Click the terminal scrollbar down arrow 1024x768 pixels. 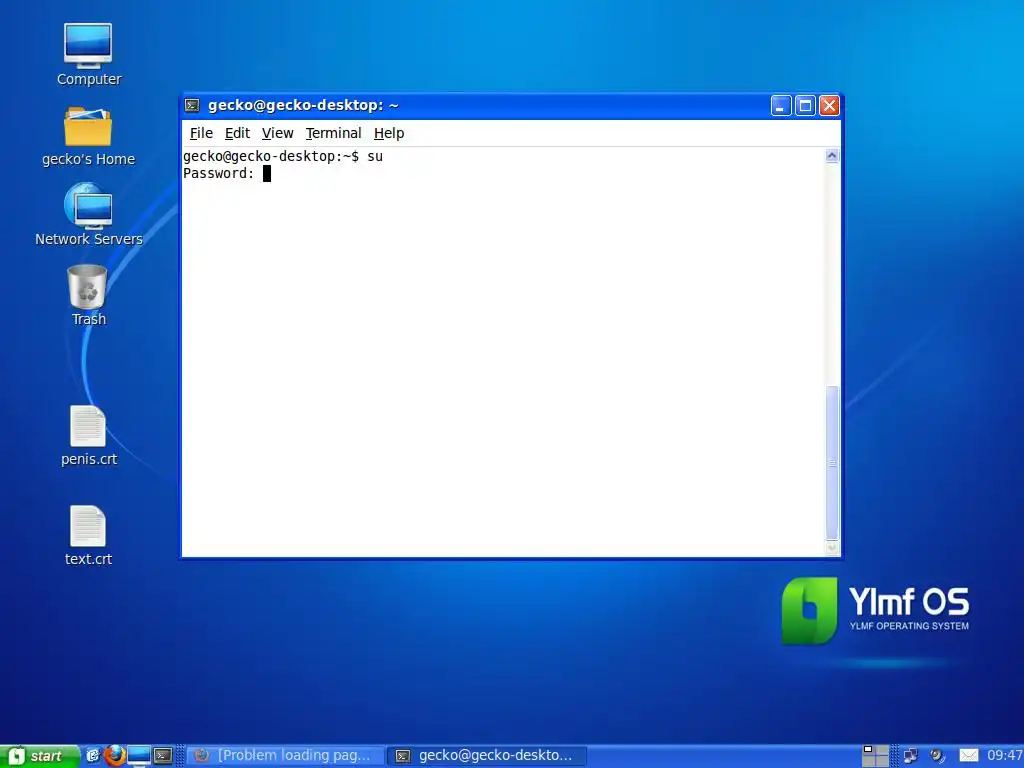pos(832,549)
